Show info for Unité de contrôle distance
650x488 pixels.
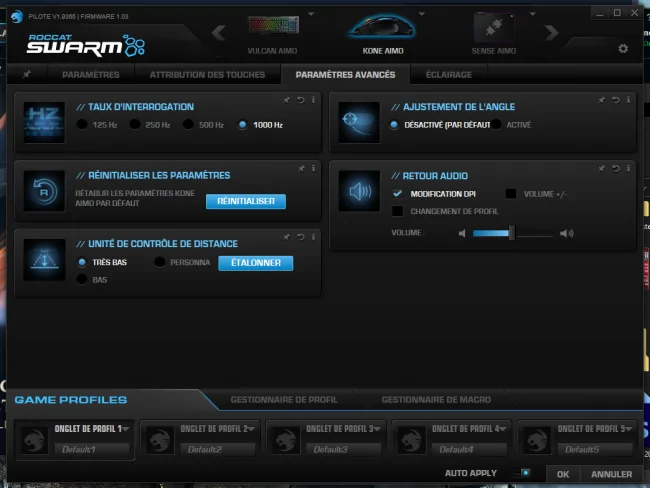coord(313,237)
